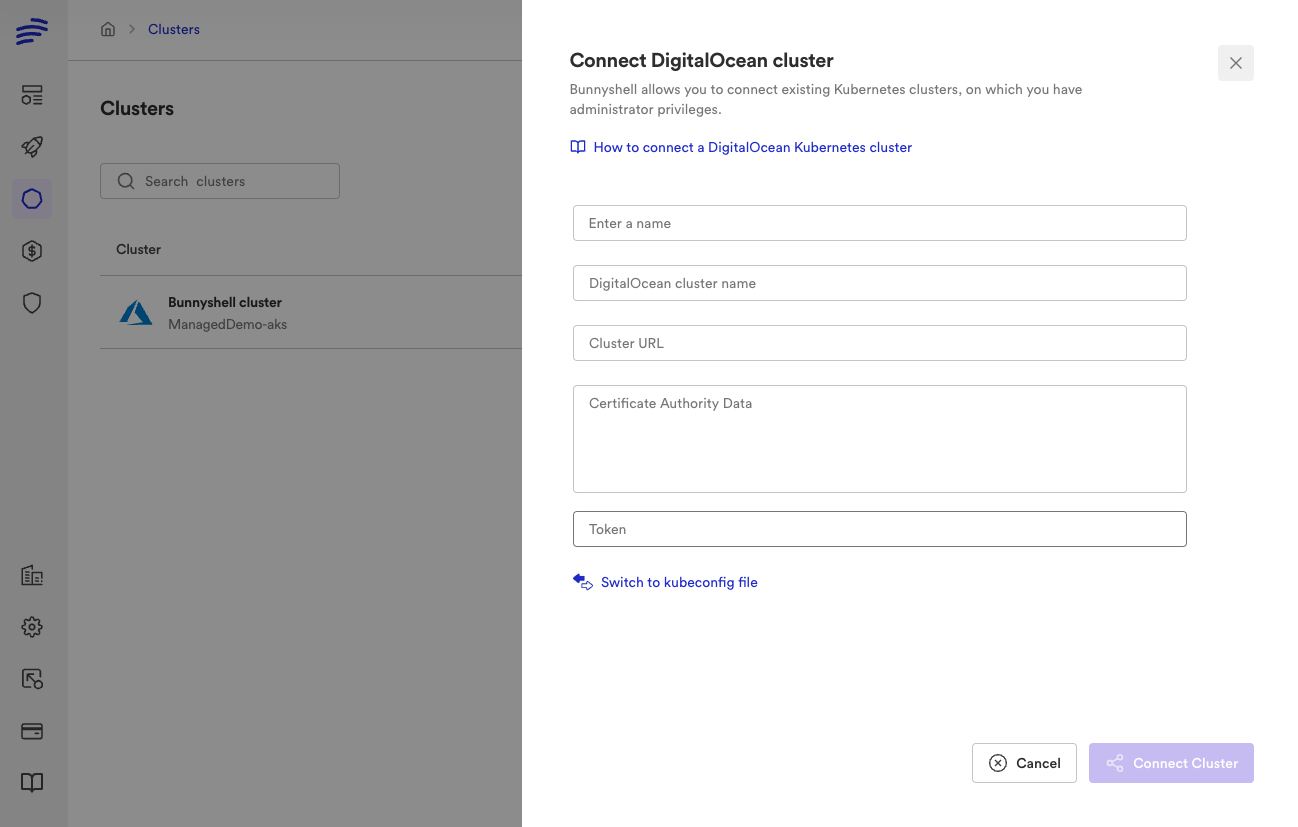Select the hexagon clusters sidebar icon
Viewport: 1298px width, 827px height.
click(x=32, y=199)
